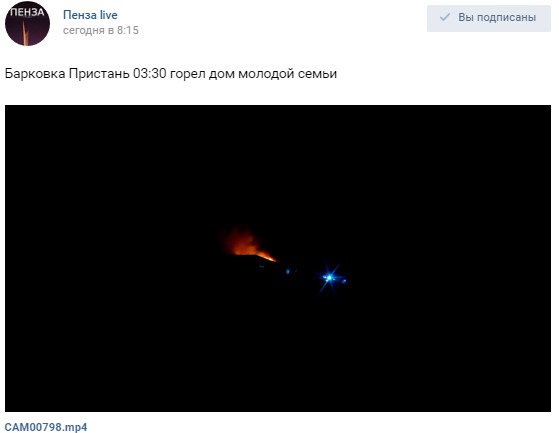Click the monument spire in the avatar picture

(25, 34)
